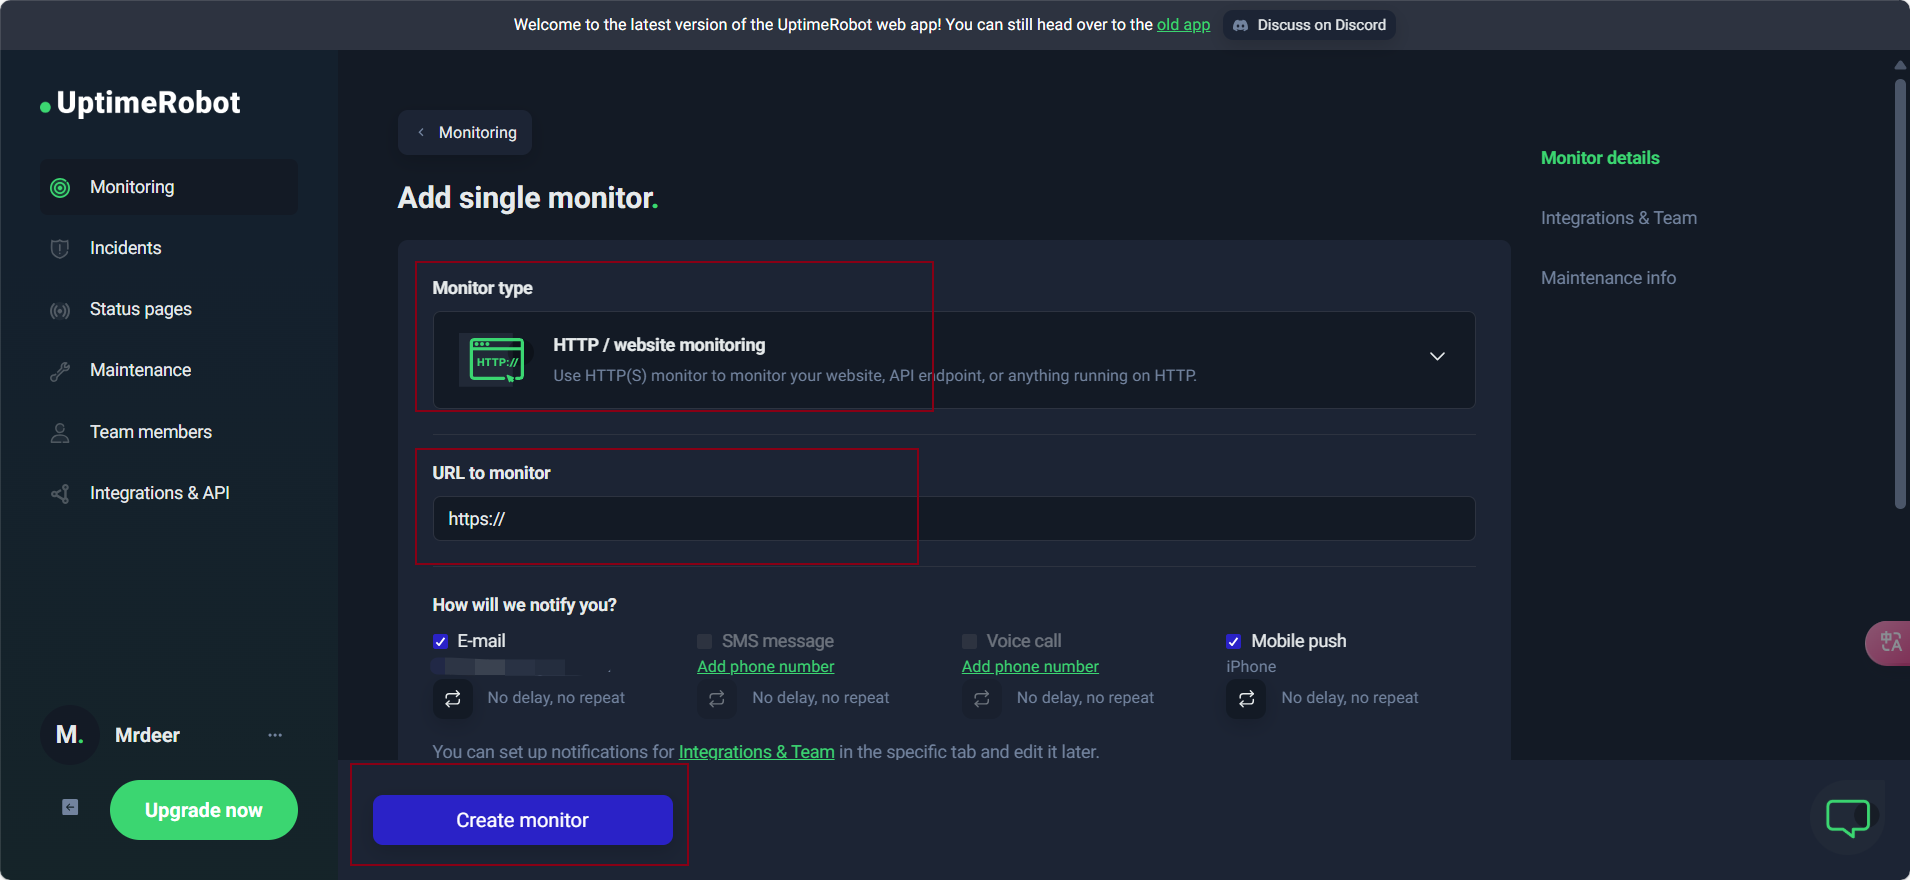1910x880 pixels.
Task: Open the live chat bubble icon
Action: pyautogui.click(x=1848, y=818)
